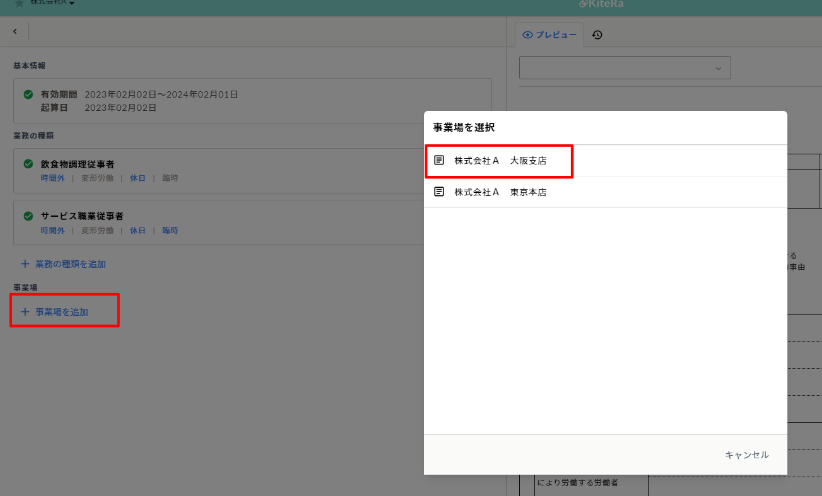Open the history clock icon tab
The image size is (822, 496).
(597, 35)
